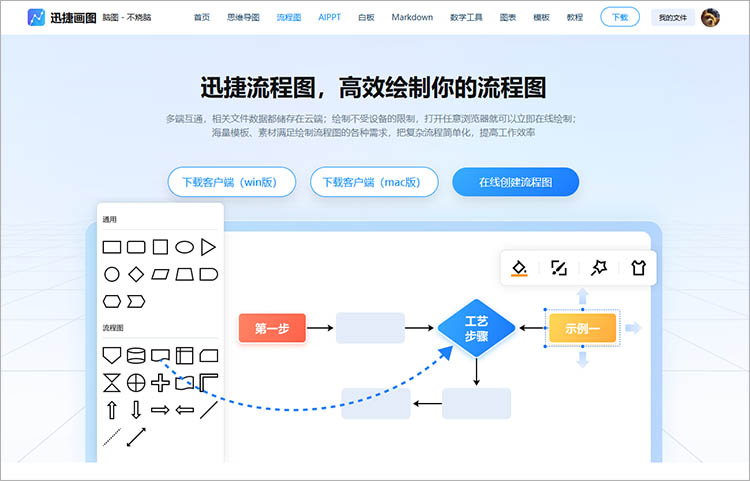Open the fill color bucket tool
Image resolution: width=750 pixels, height=481 pixels.
point(519,268)
